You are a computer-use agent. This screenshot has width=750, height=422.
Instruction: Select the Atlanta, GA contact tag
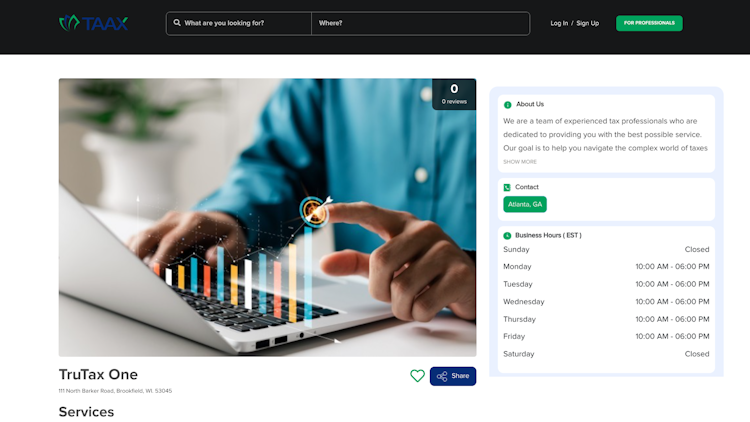[525, 204]
